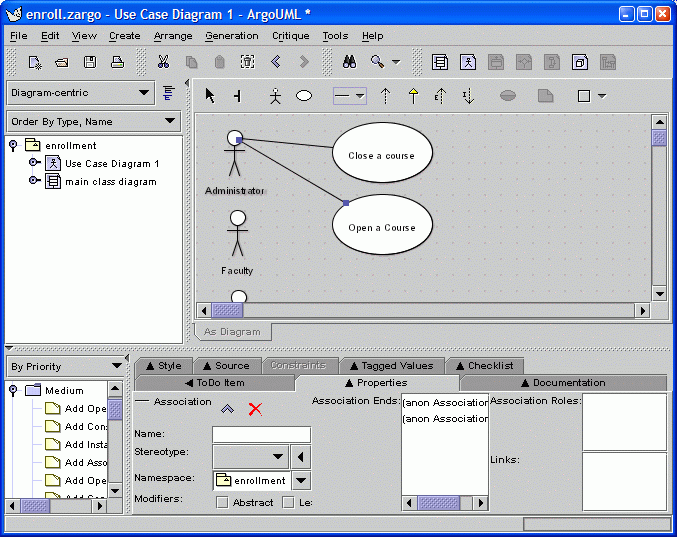Open the Stereotype dropdown

point(250,457)
